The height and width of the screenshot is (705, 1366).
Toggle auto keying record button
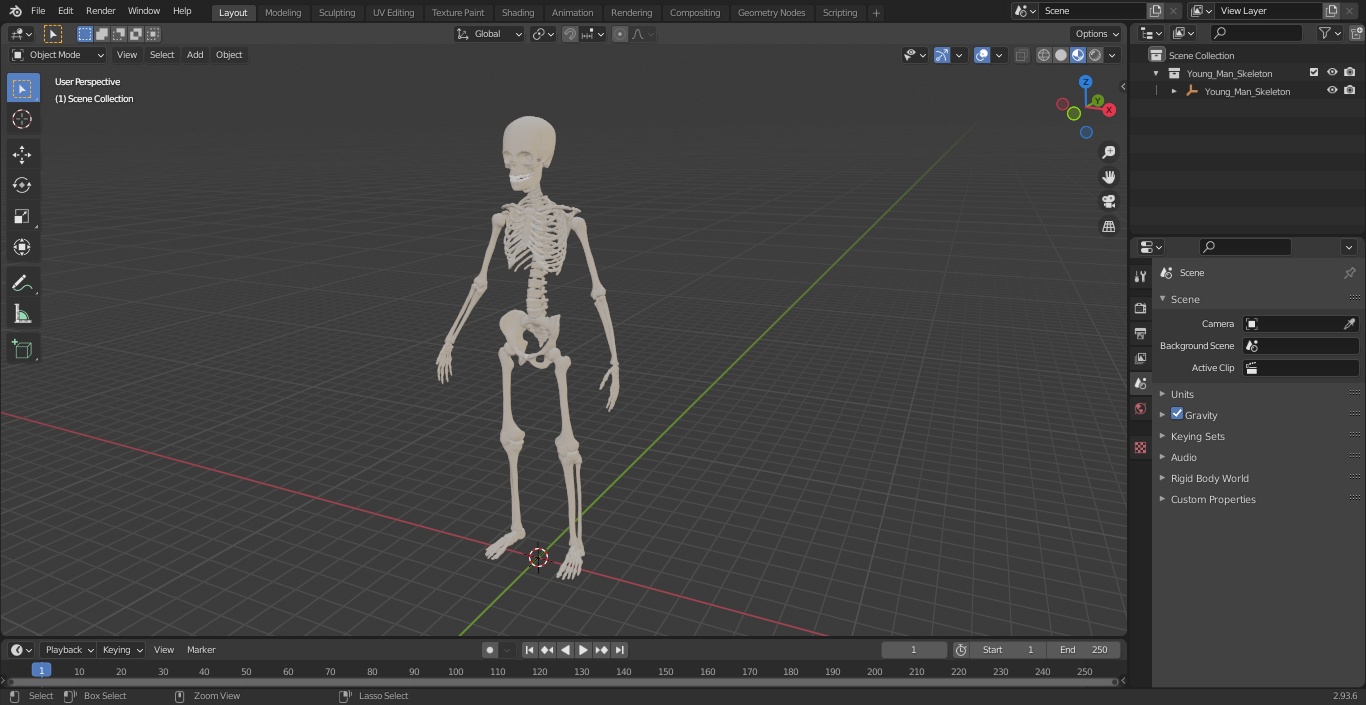489,650
